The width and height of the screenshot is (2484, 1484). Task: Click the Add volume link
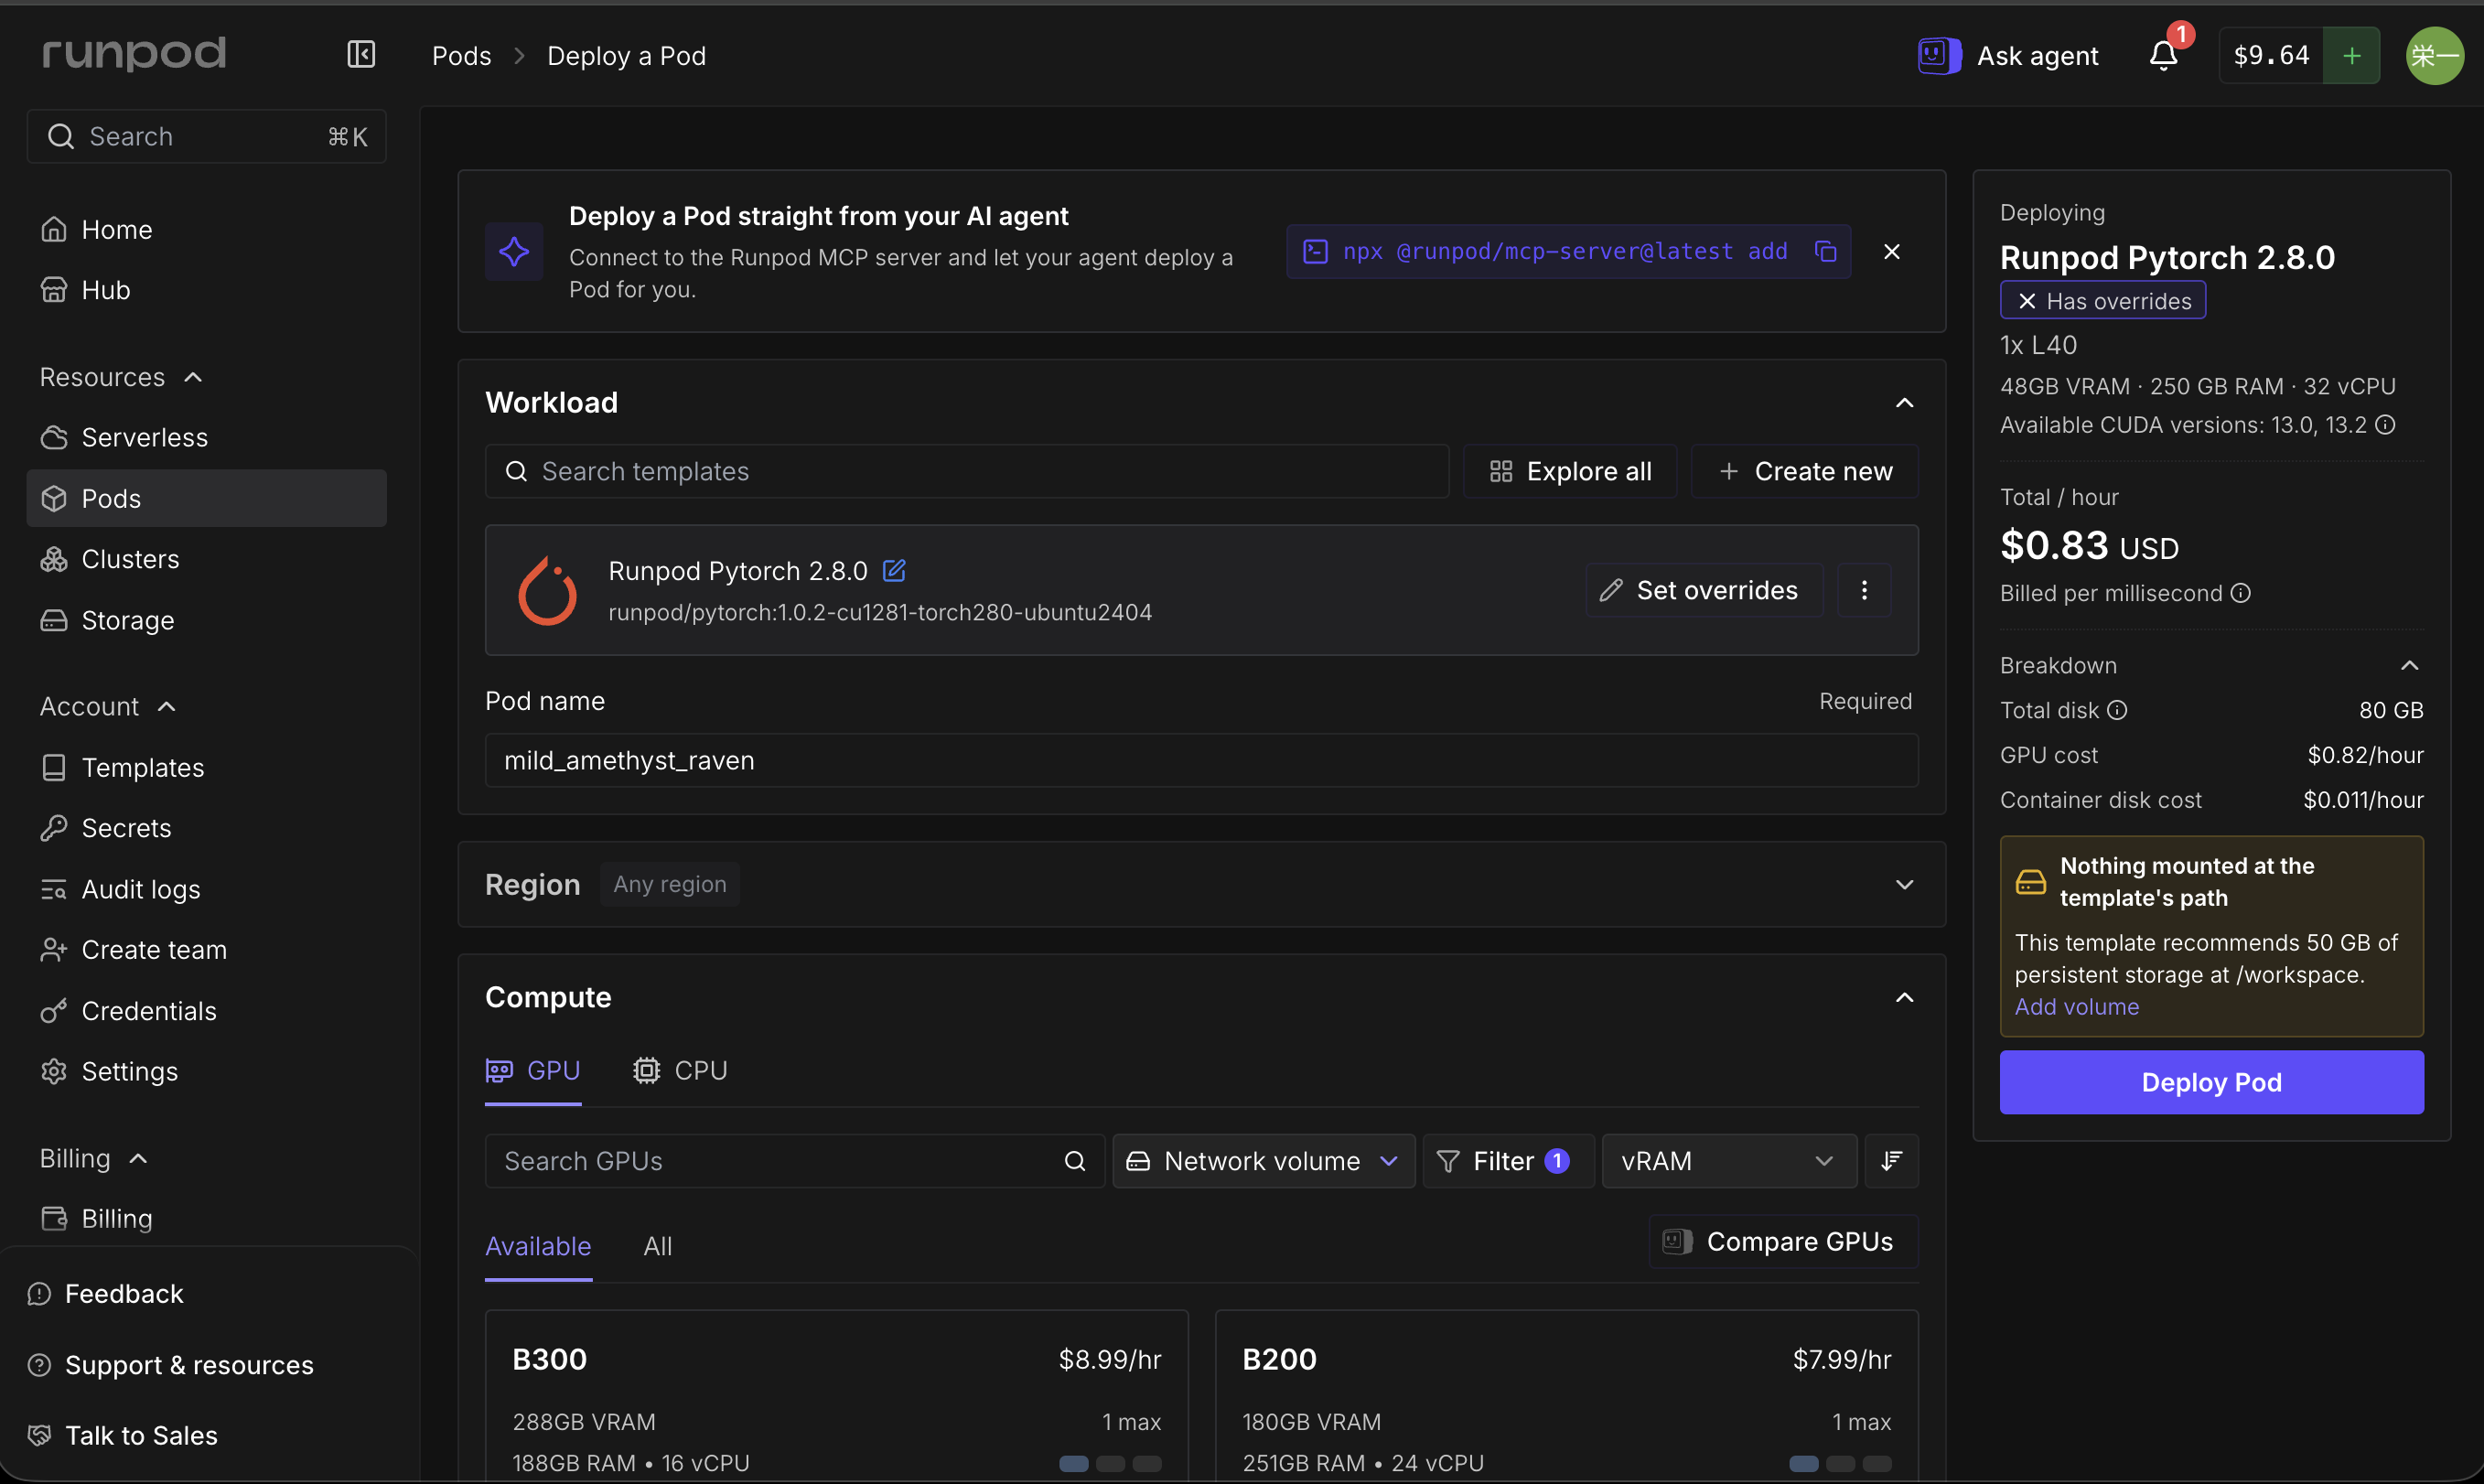(2076, 1006)
